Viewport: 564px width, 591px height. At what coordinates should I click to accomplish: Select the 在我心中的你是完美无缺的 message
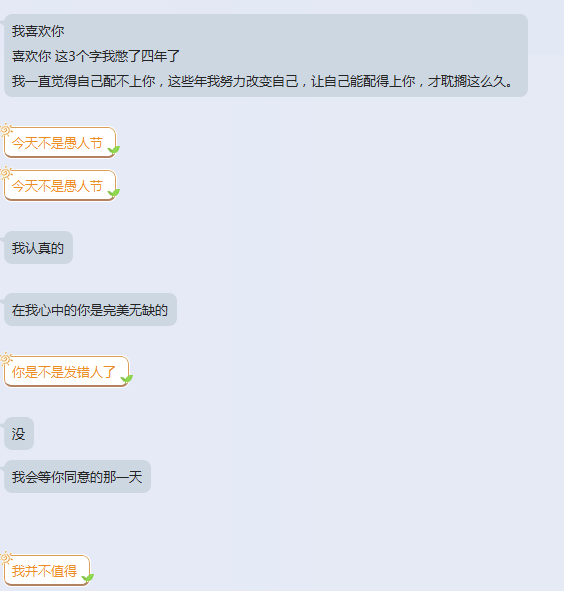click(x=90, y=309)
